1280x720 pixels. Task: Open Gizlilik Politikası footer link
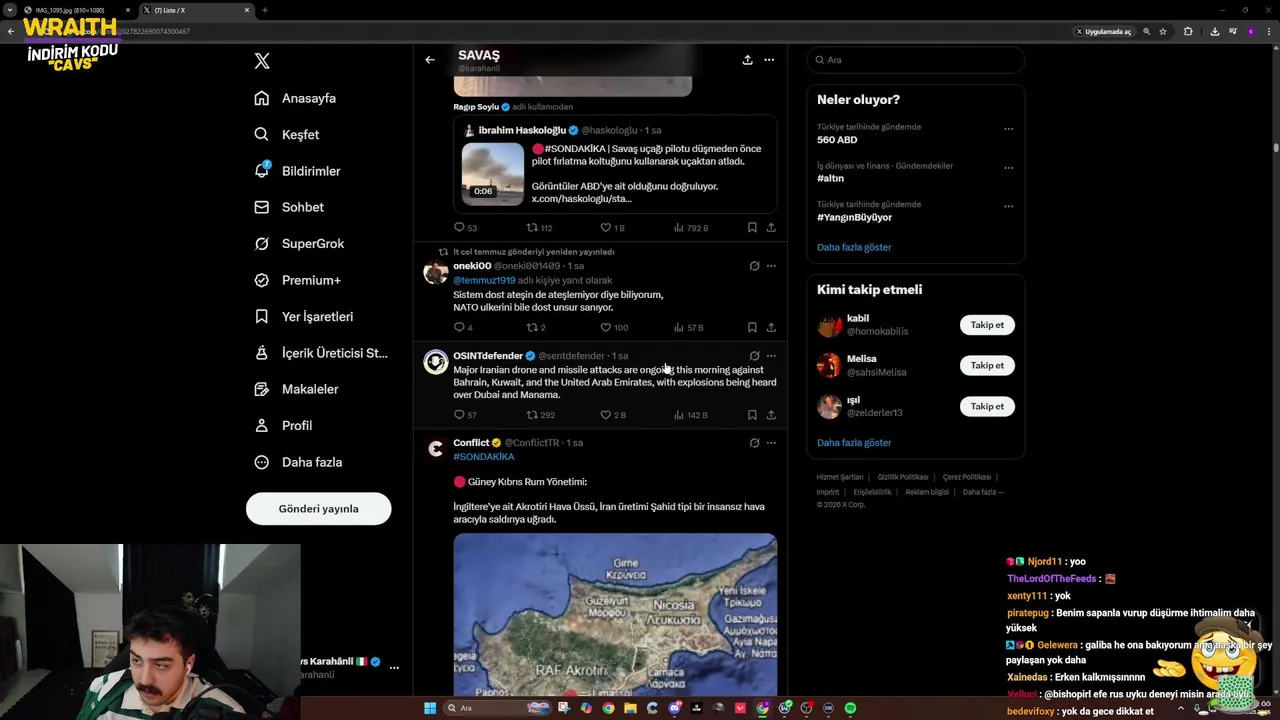901,477
